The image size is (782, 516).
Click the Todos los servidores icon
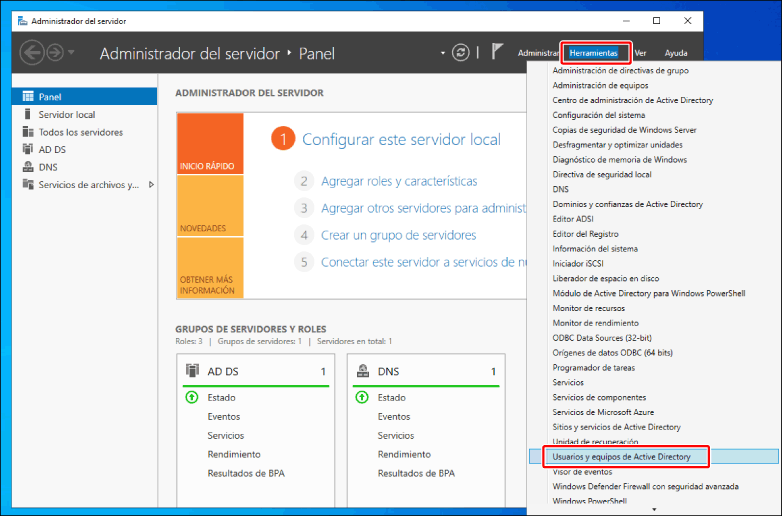click(28, 132)
